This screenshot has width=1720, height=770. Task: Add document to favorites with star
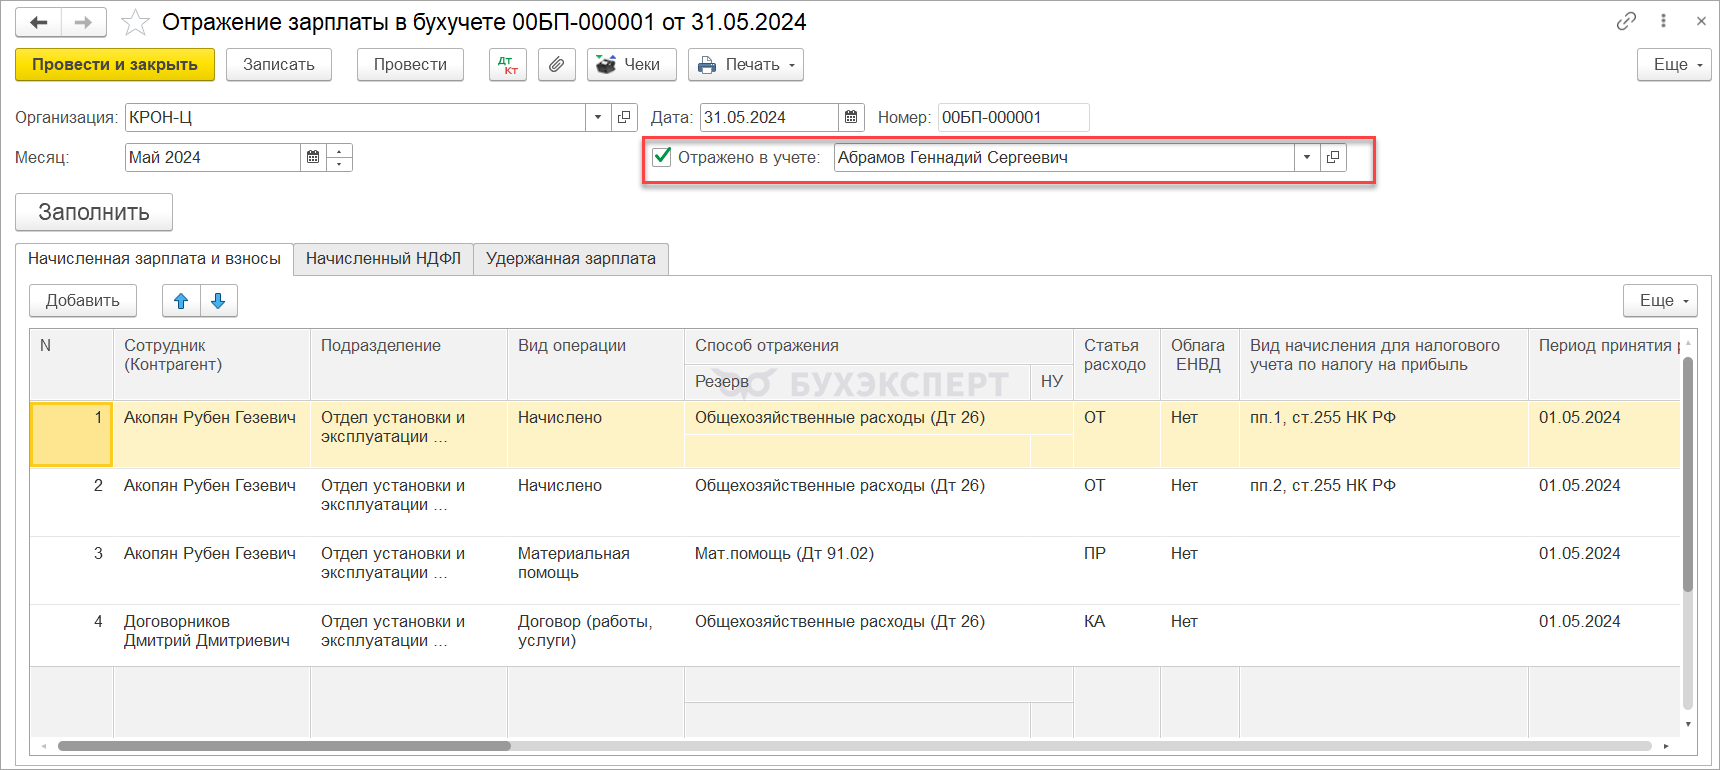tap(135, 22)
